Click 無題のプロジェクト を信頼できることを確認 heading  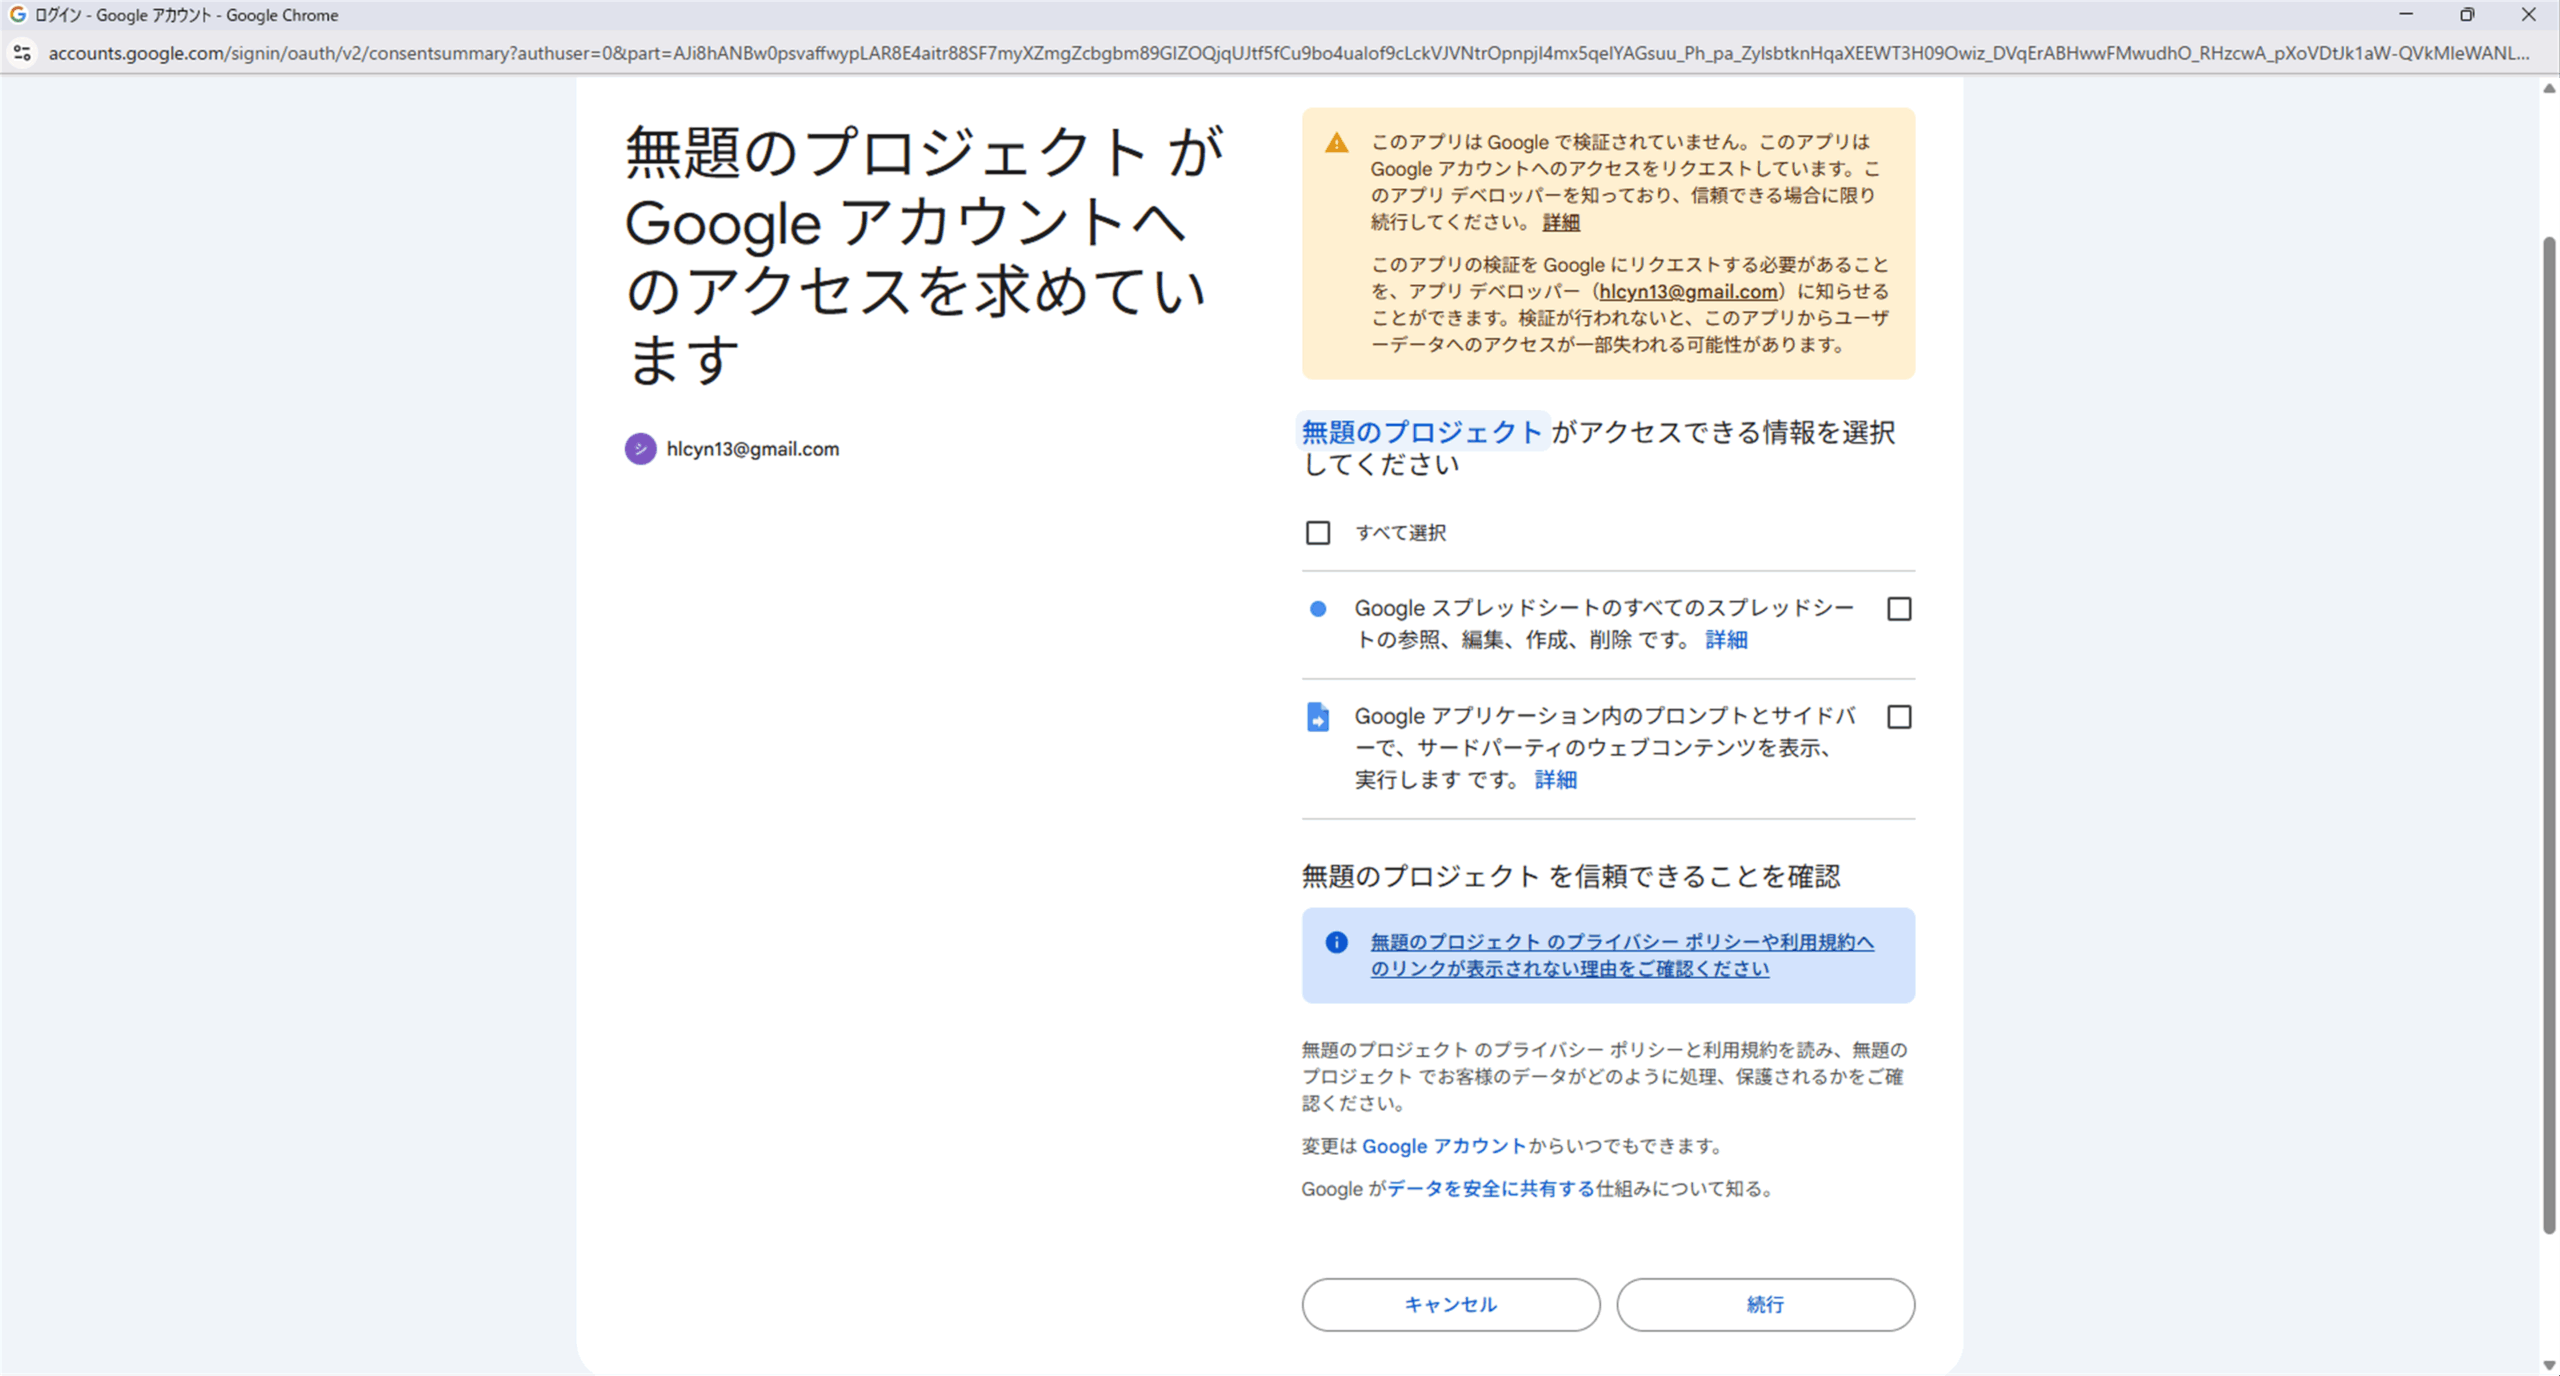(x=1570, y=876)
